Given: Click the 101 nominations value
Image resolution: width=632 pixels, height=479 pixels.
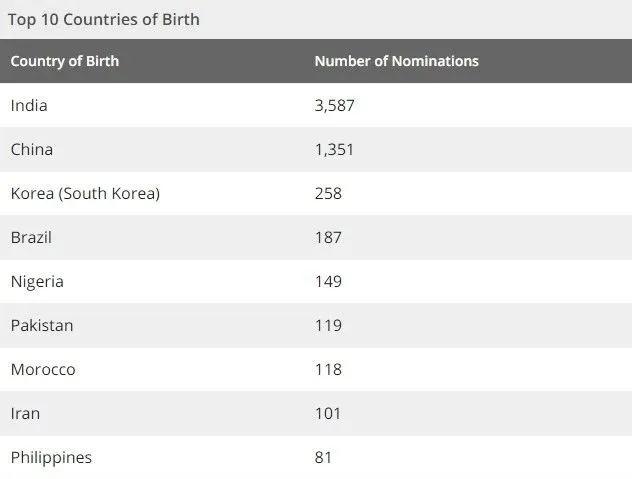Looking at the screenshot, I should click(328, 414).
